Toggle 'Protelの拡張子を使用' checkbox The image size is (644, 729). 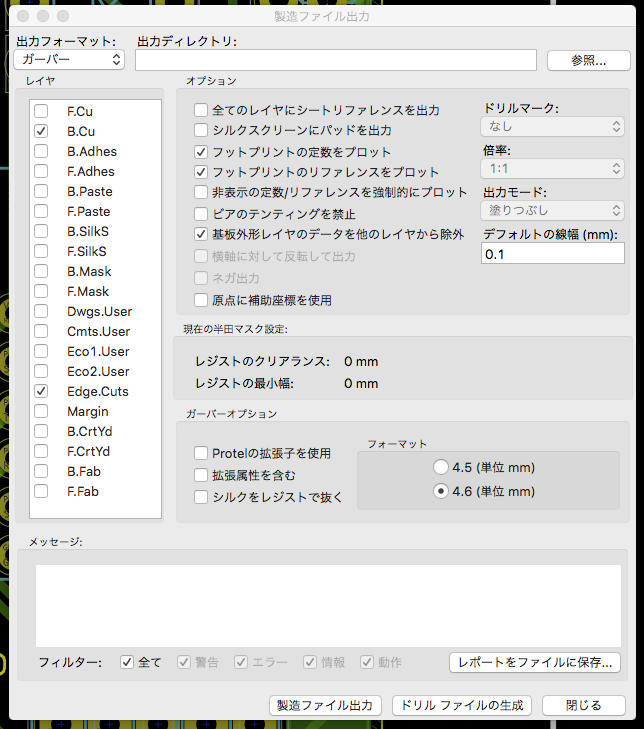(202, 453)
